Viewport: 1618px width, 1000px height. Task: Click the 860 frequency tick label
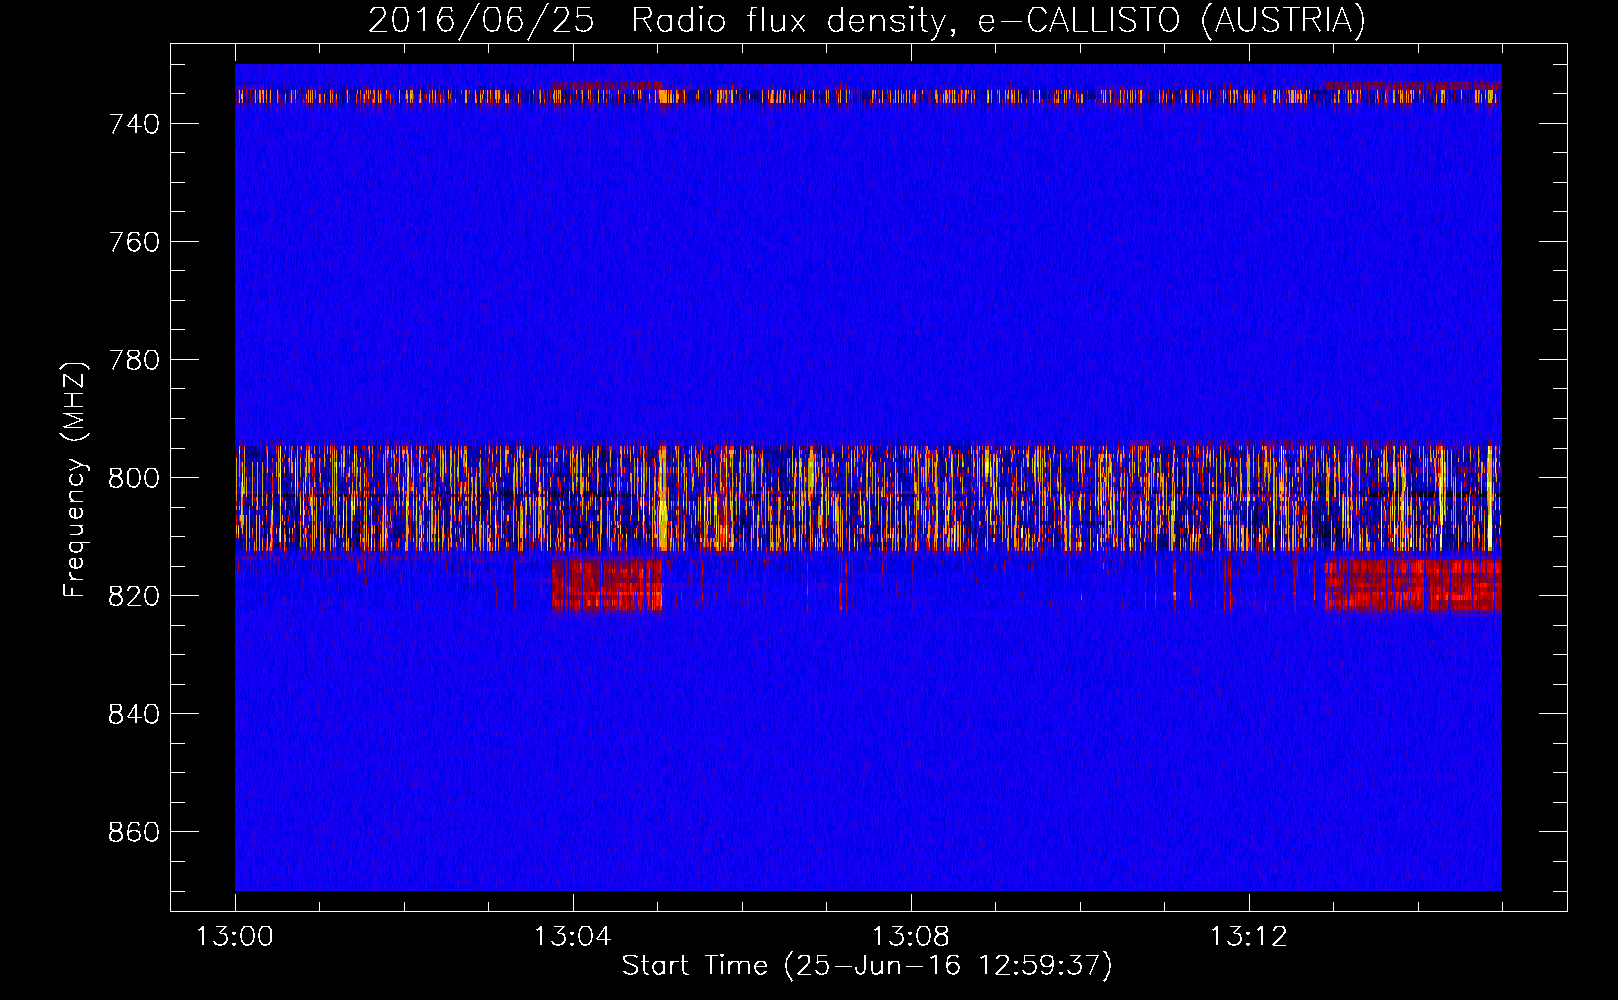(x=134, y=832)
